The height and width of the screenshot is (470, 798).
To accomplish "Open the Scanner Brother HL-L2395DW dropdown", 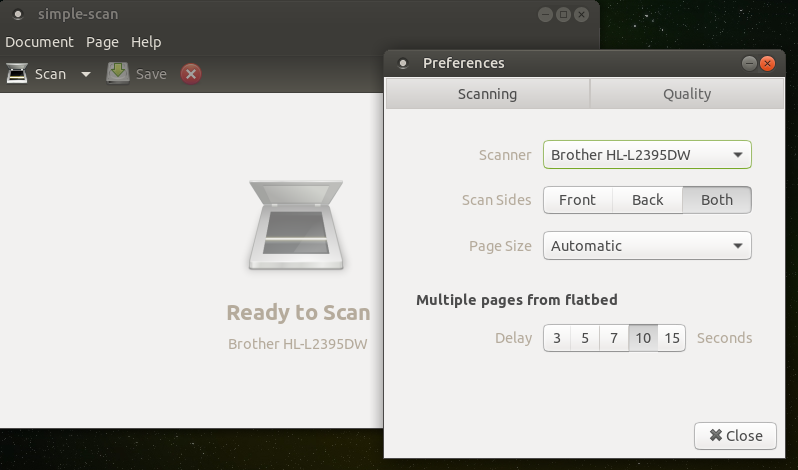I will coord(647,155).
